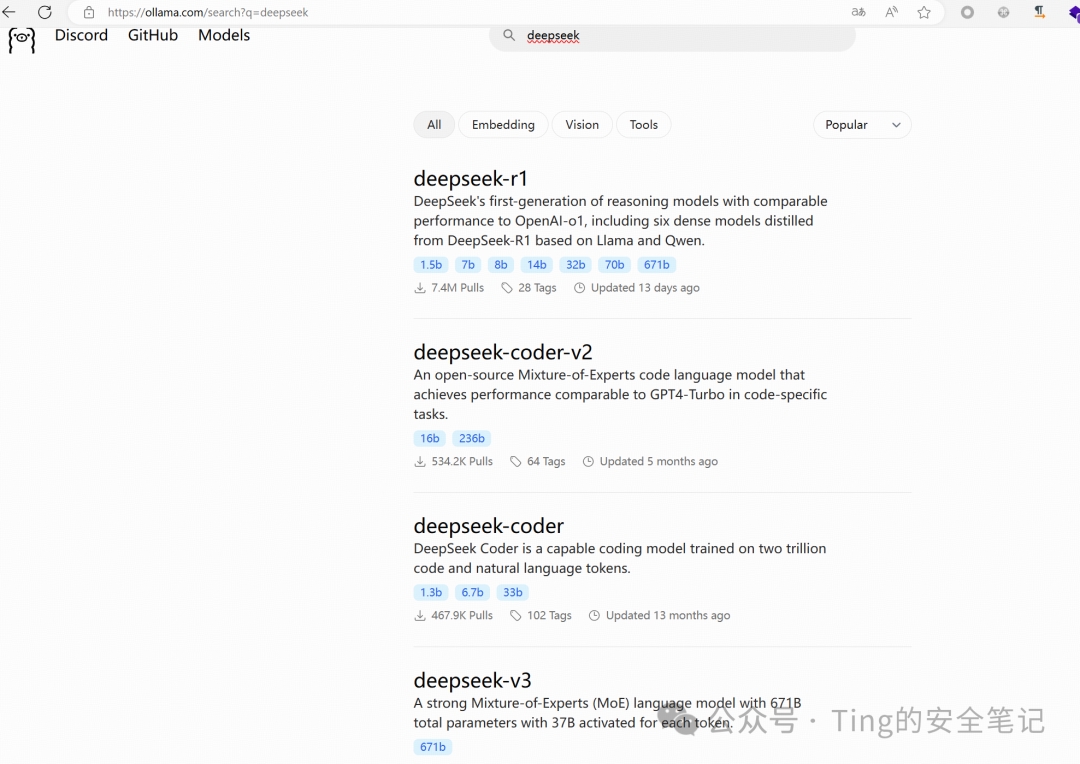Image resolution: width=1080 pixels, height=764 pixels.
Task: Open the deepseek-coder-v2 model title
Action: (503, 352)
